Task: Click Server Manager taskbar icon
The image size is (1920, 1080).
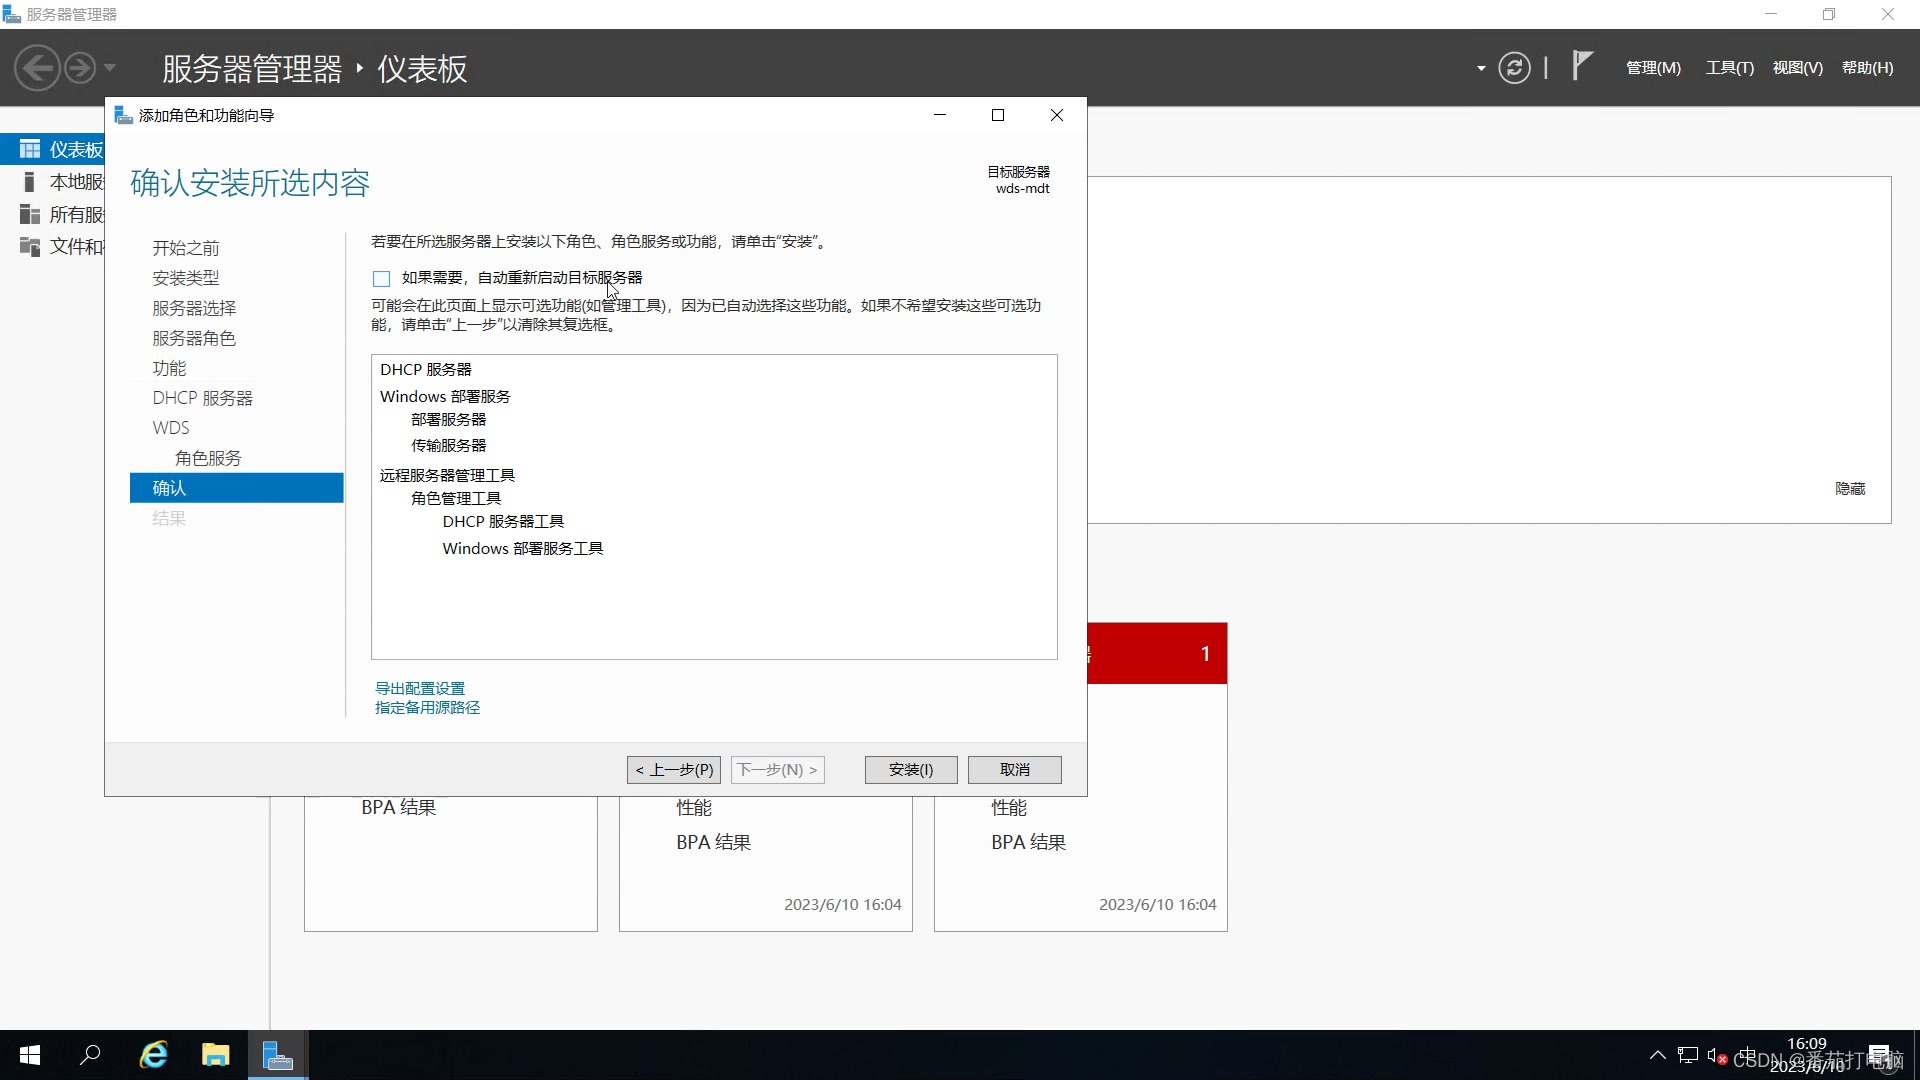Action: pos(277,1055)
